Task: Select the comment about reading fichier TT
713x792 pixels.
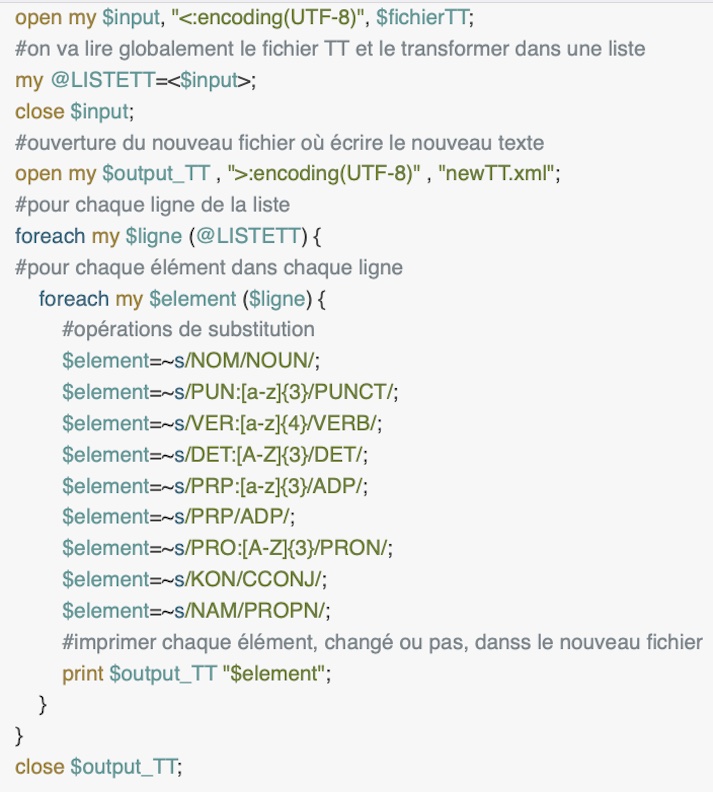Action: [x=330, y=49]
